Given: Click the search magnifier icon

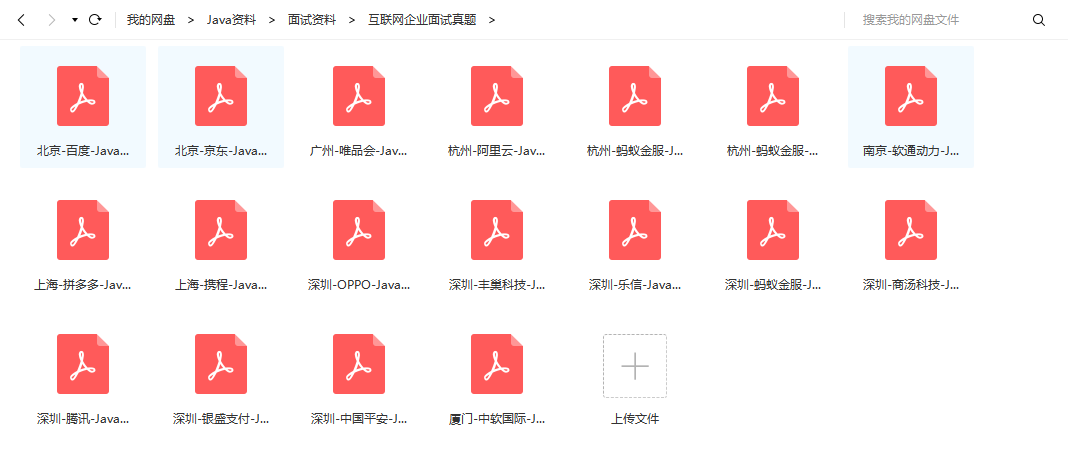Looking at the screenshot, I should [1039, 20].
